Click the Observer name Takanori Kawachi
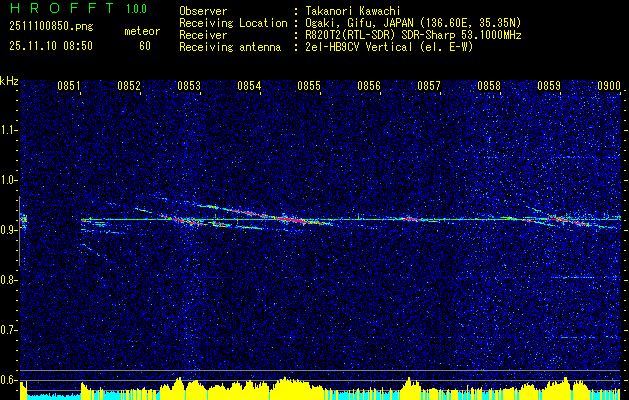Screen dimensions: 629x400 (x=353, y=11)
